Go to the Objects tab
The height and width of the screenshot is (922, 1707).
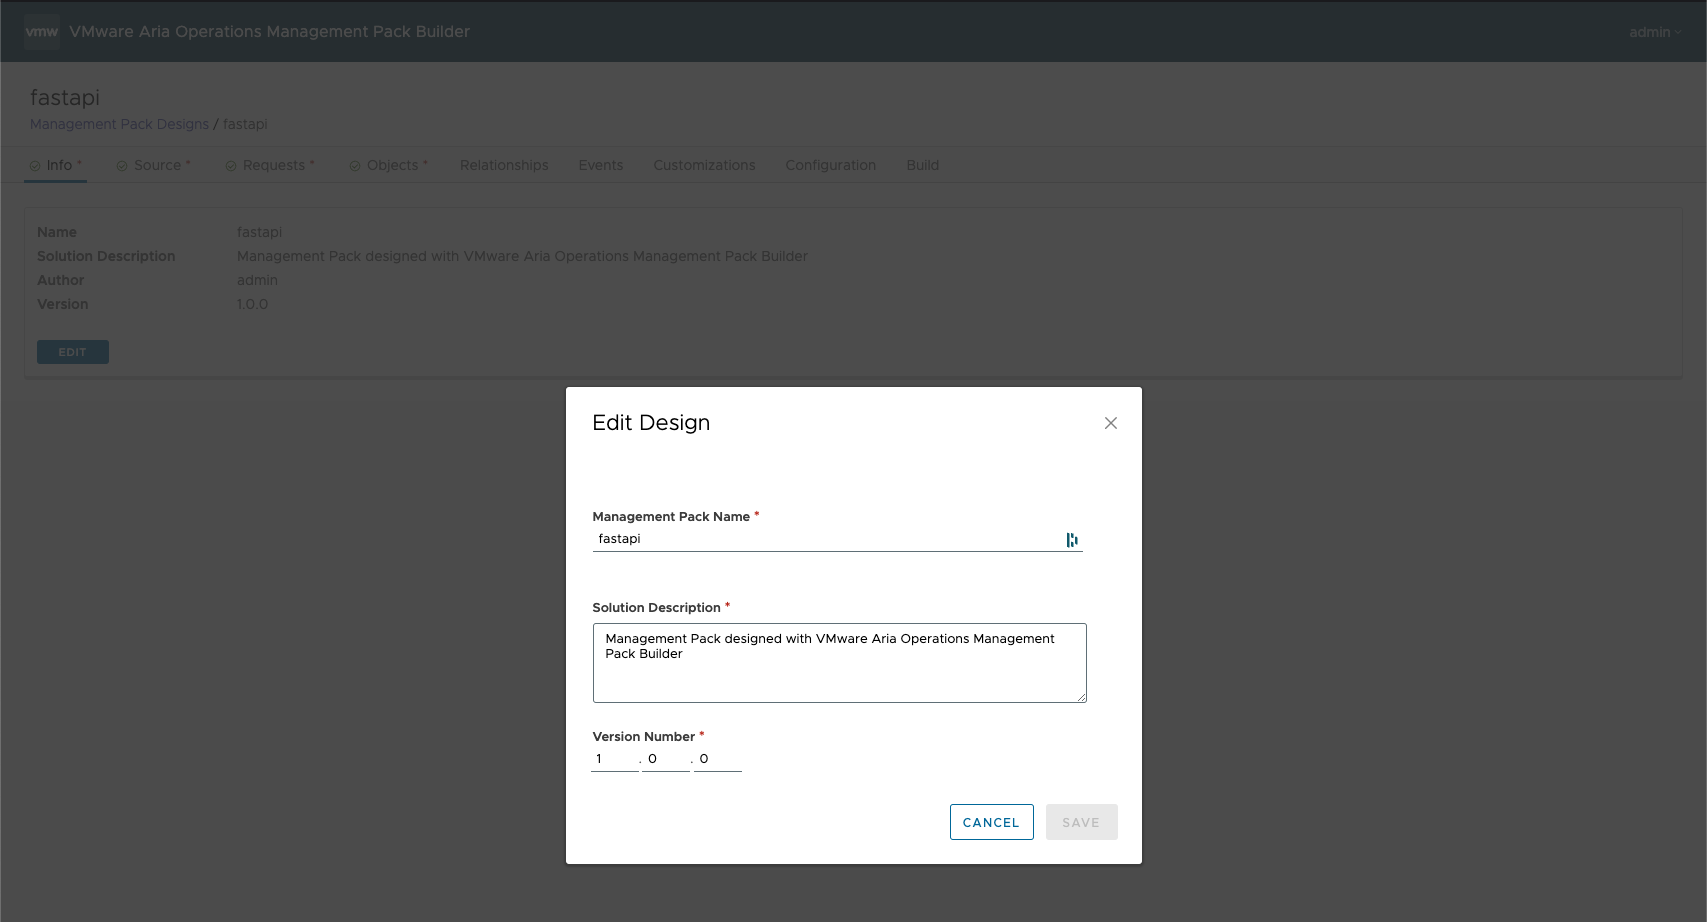coord(391,165)
